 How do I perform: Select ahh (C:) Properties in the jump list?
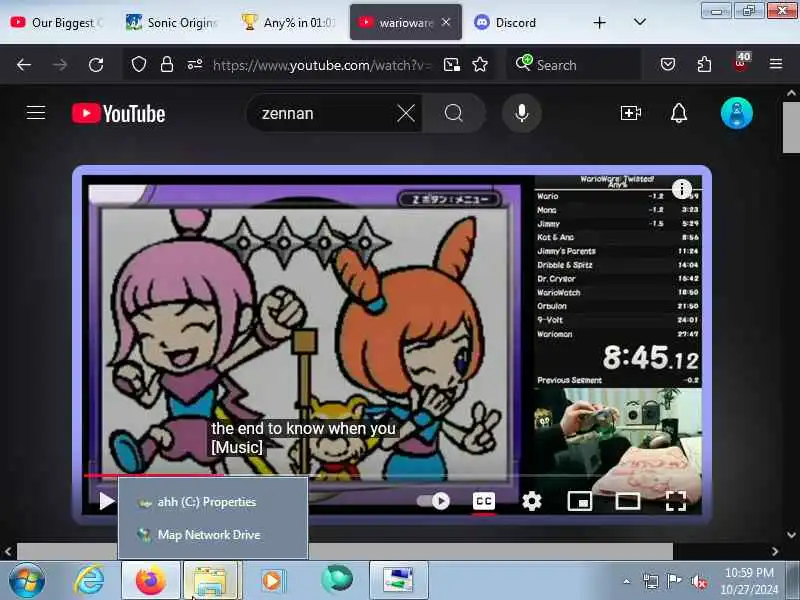click(213, 503)
